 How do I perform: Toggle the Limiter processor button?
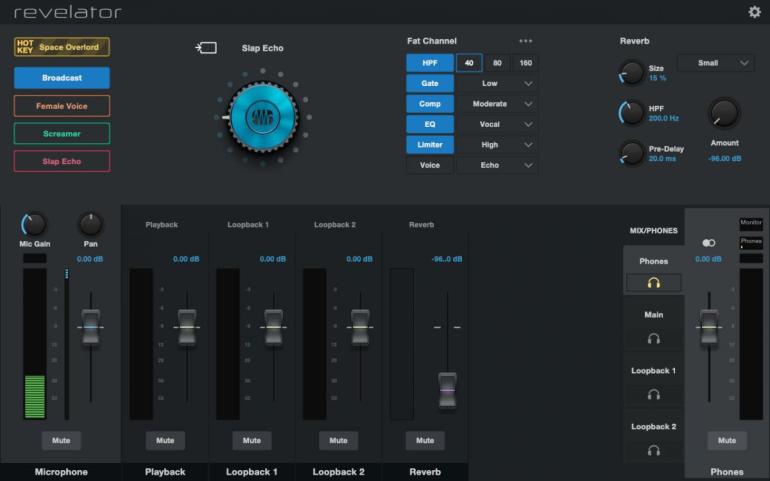pyautogui.click(x=430, y=144)
